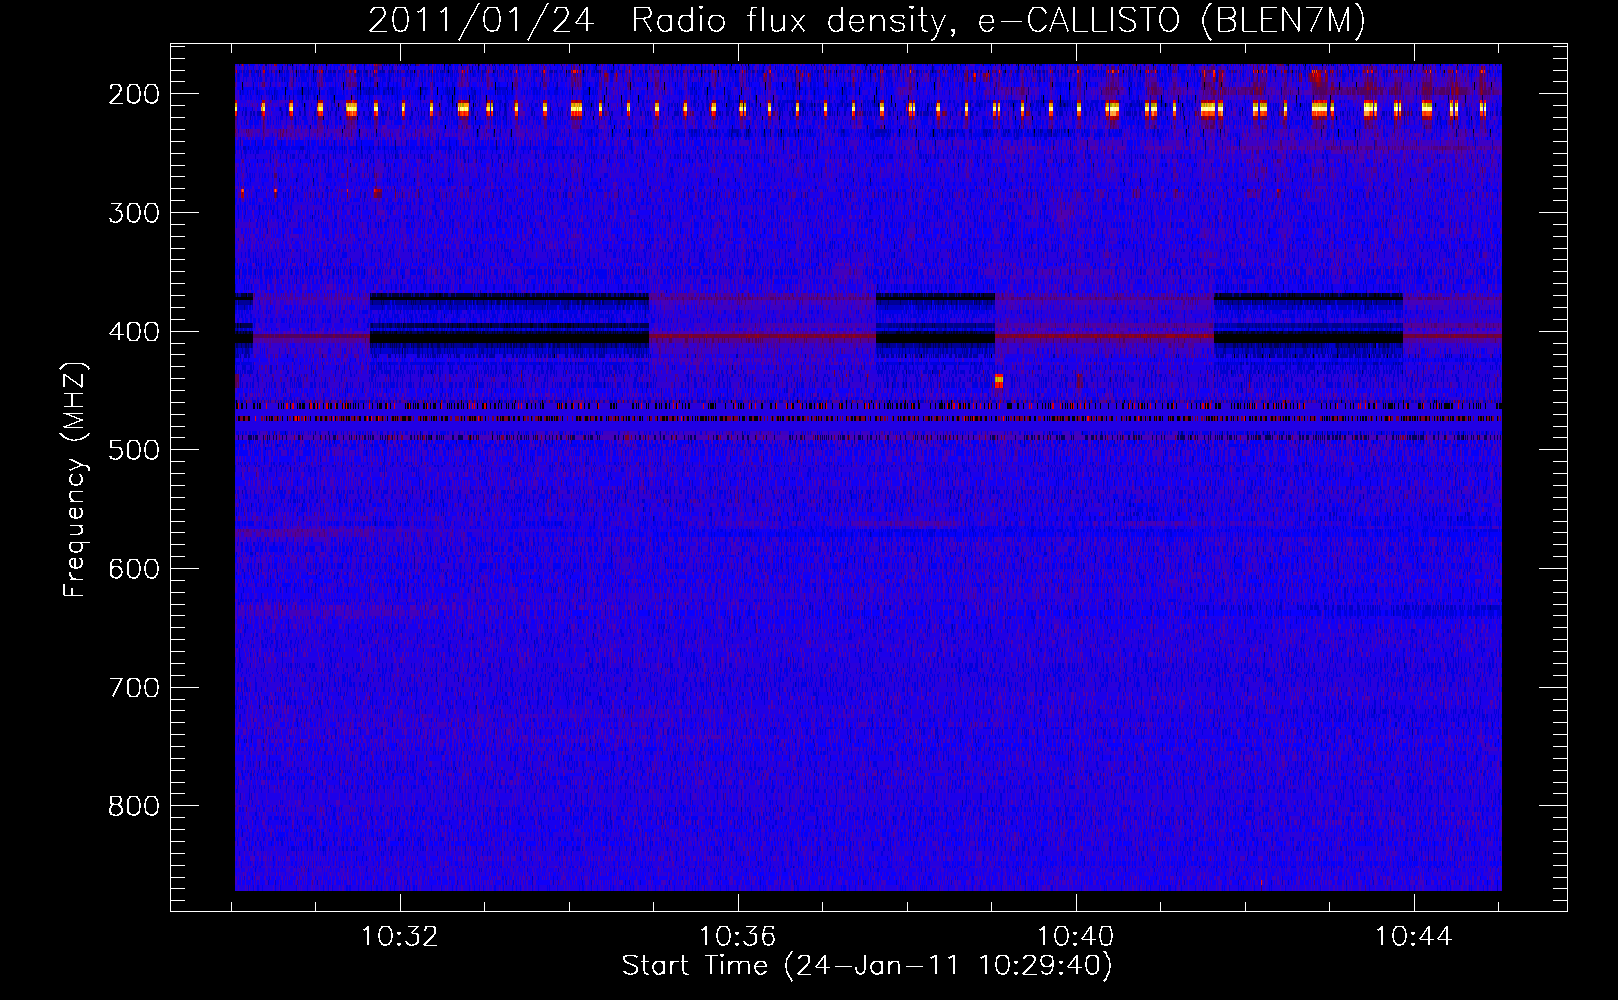
Task: Click the 10:40 time tick label
Action: pos(1076,937)
